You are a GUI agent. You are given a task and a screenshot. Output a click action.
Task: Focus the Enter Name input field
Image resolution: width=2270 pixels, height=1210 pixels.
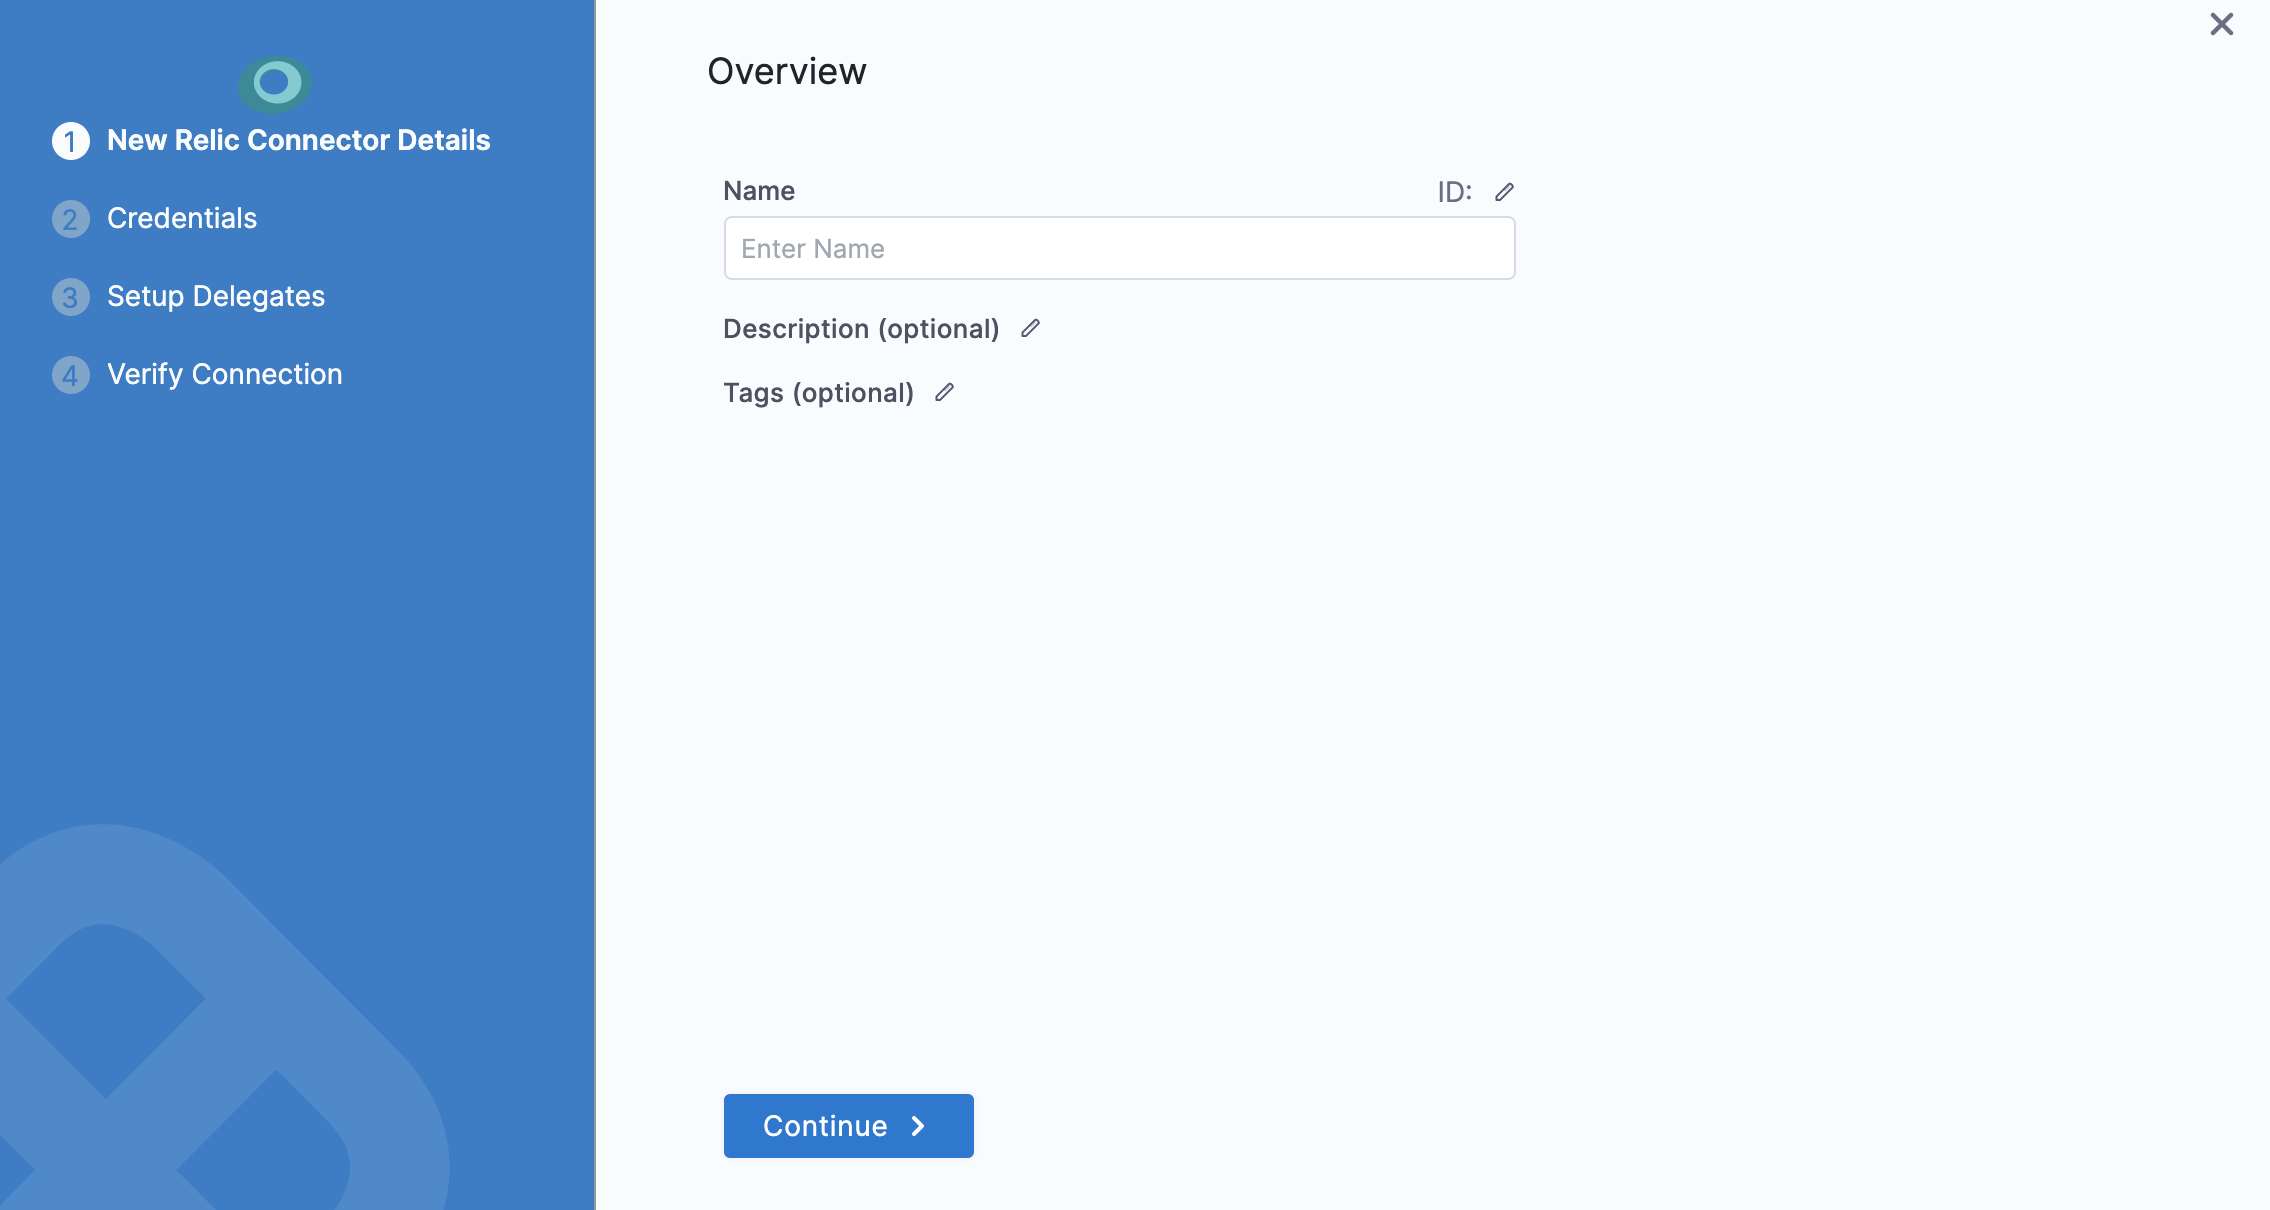(x=1118, y=249)
